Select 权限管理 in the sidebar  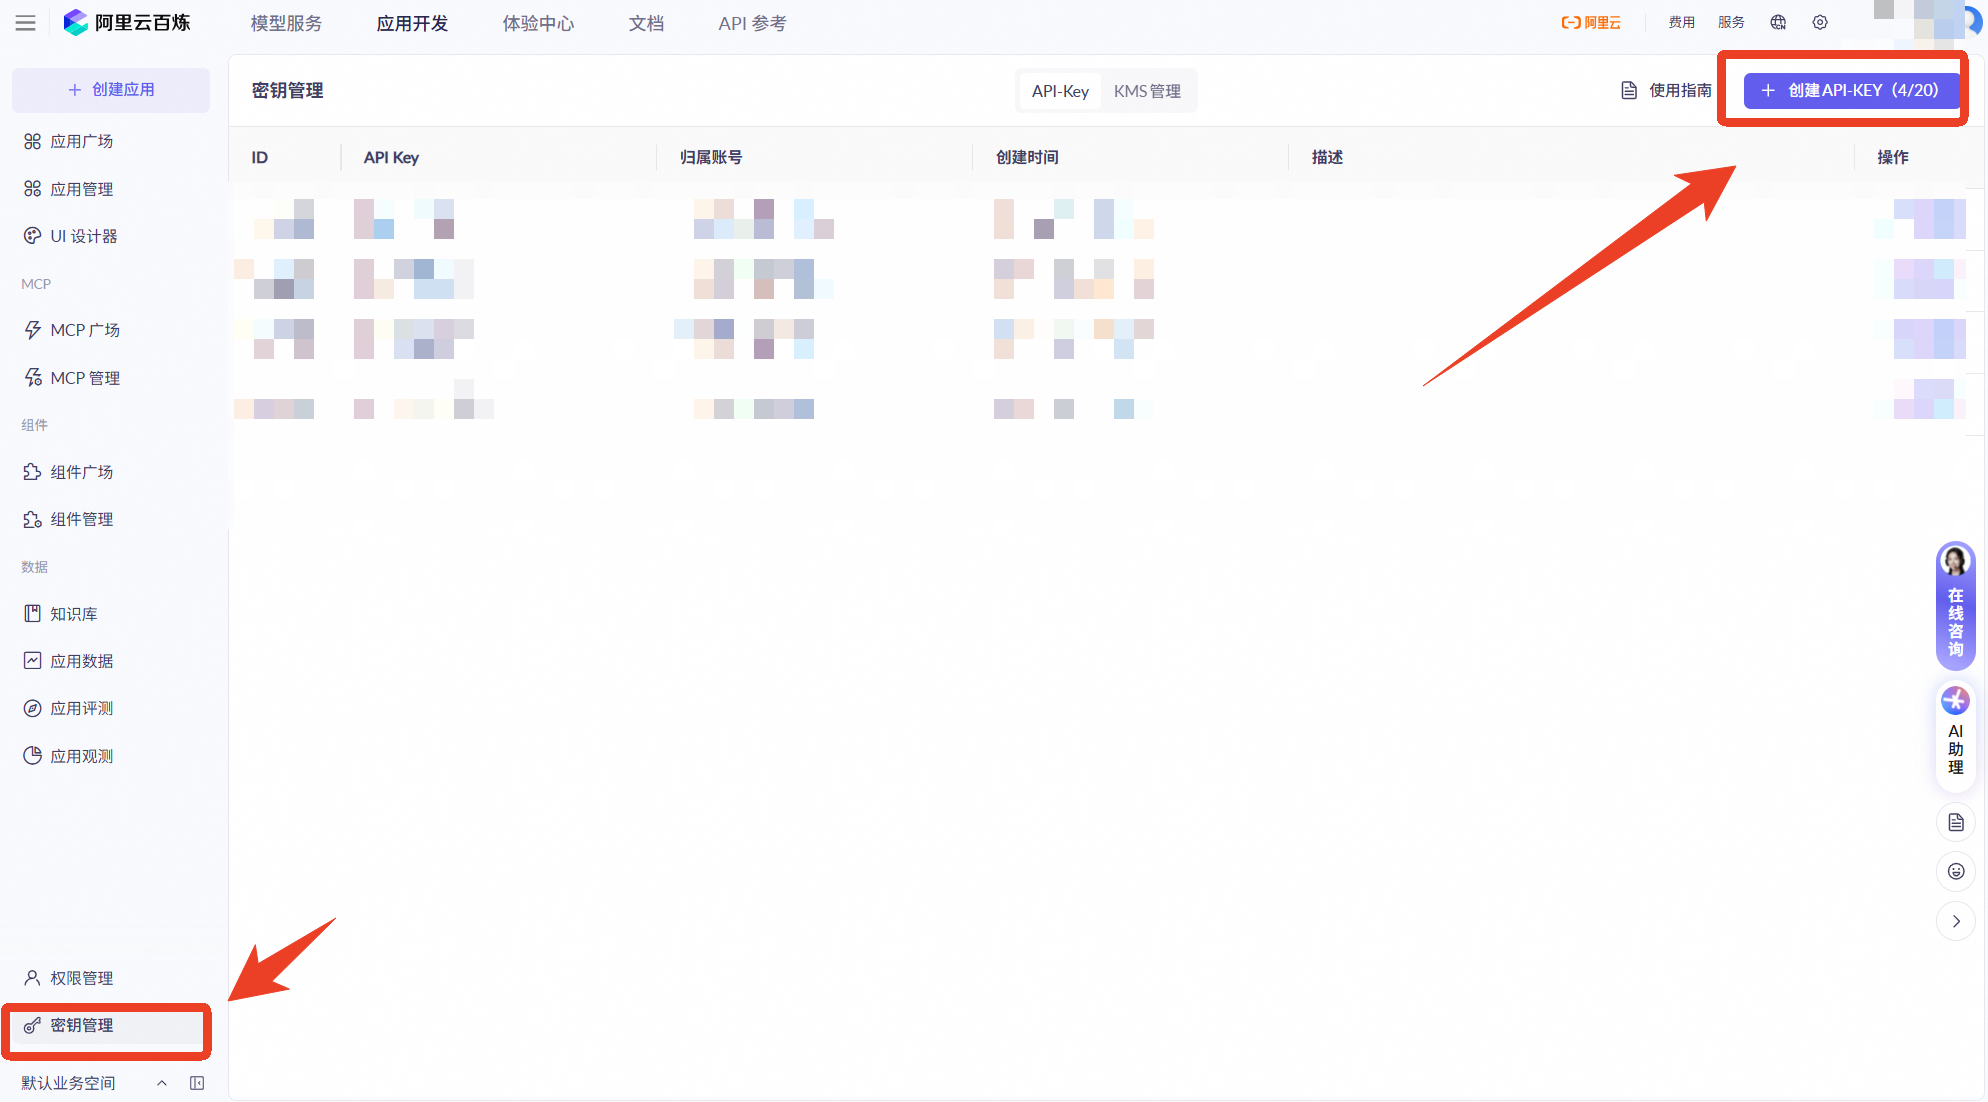click(x=81, y=978)
